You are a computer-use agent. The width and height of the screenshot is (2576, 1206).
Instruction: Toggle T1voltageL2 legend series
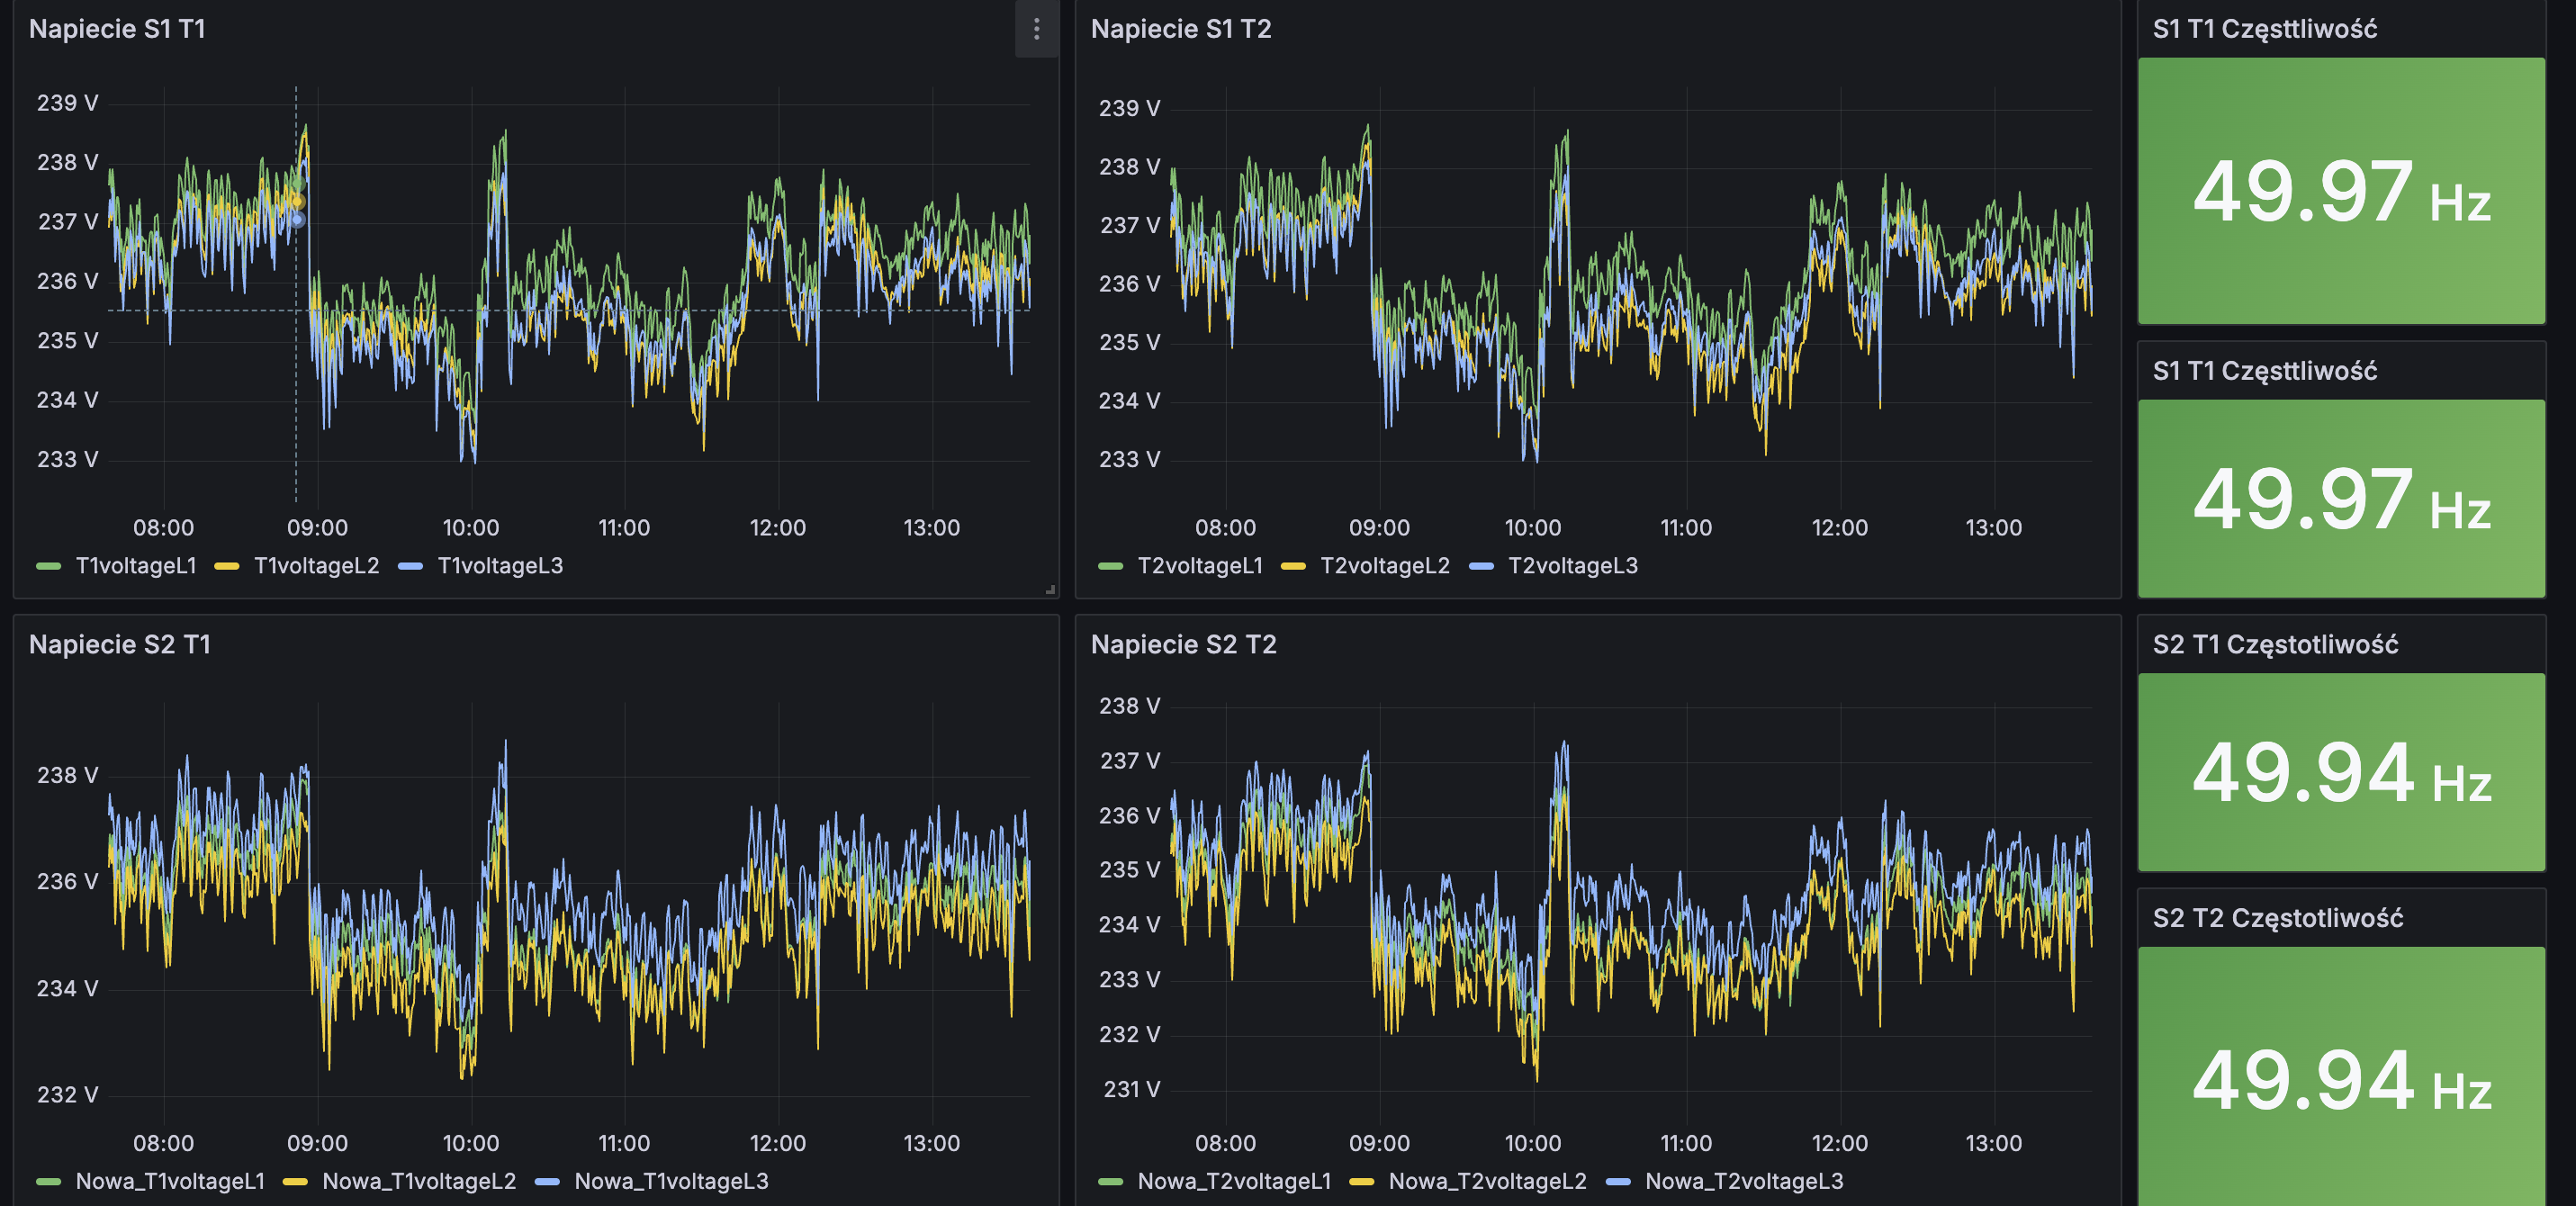pyautogui.click(x=316, y=566)
